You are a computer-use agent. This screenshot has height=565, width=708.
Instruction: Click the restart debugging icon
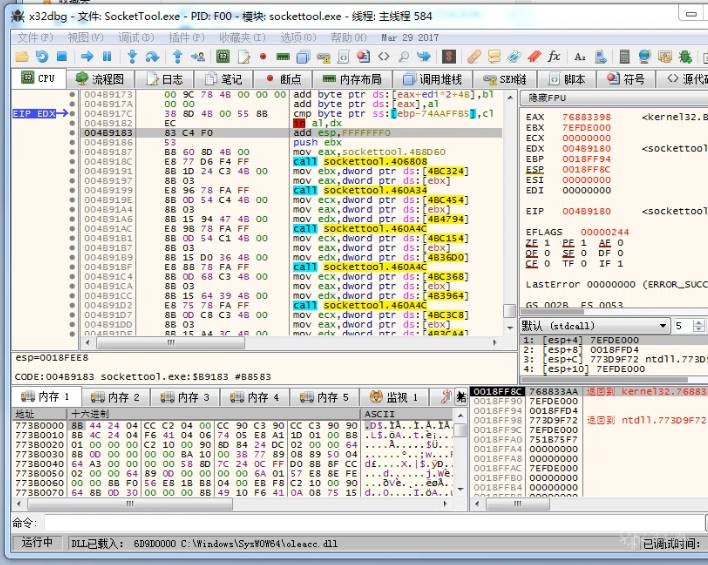(x=42, y=56)
